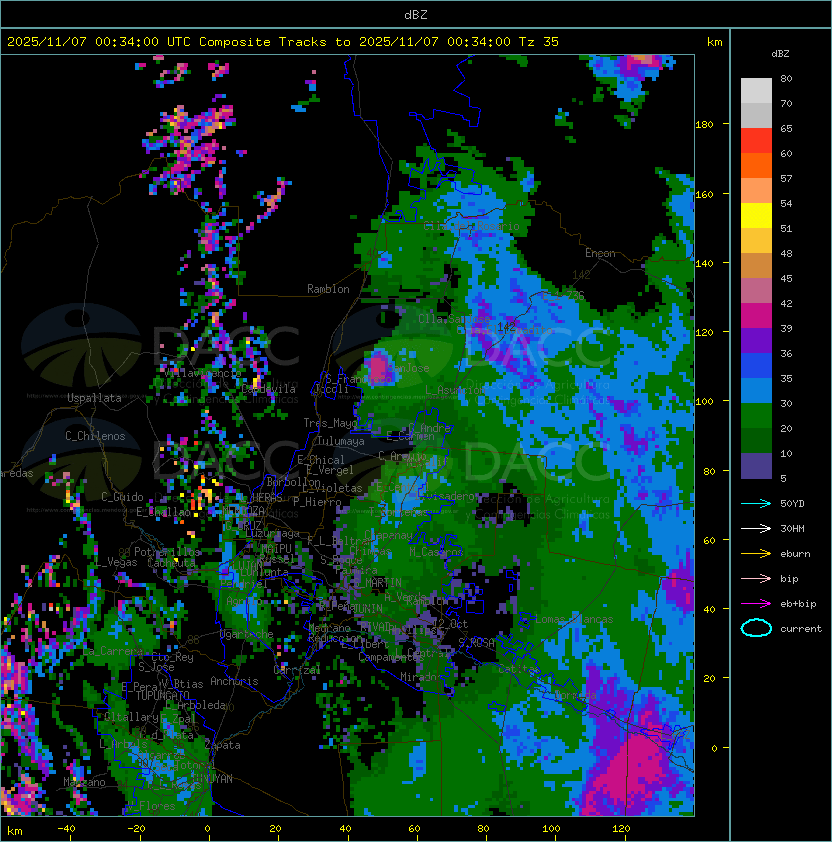Image resolution: width=832 pixels, height=842 pixels.
Task: Click the 'C_Chilenos' map label
Action: (95, 436)
